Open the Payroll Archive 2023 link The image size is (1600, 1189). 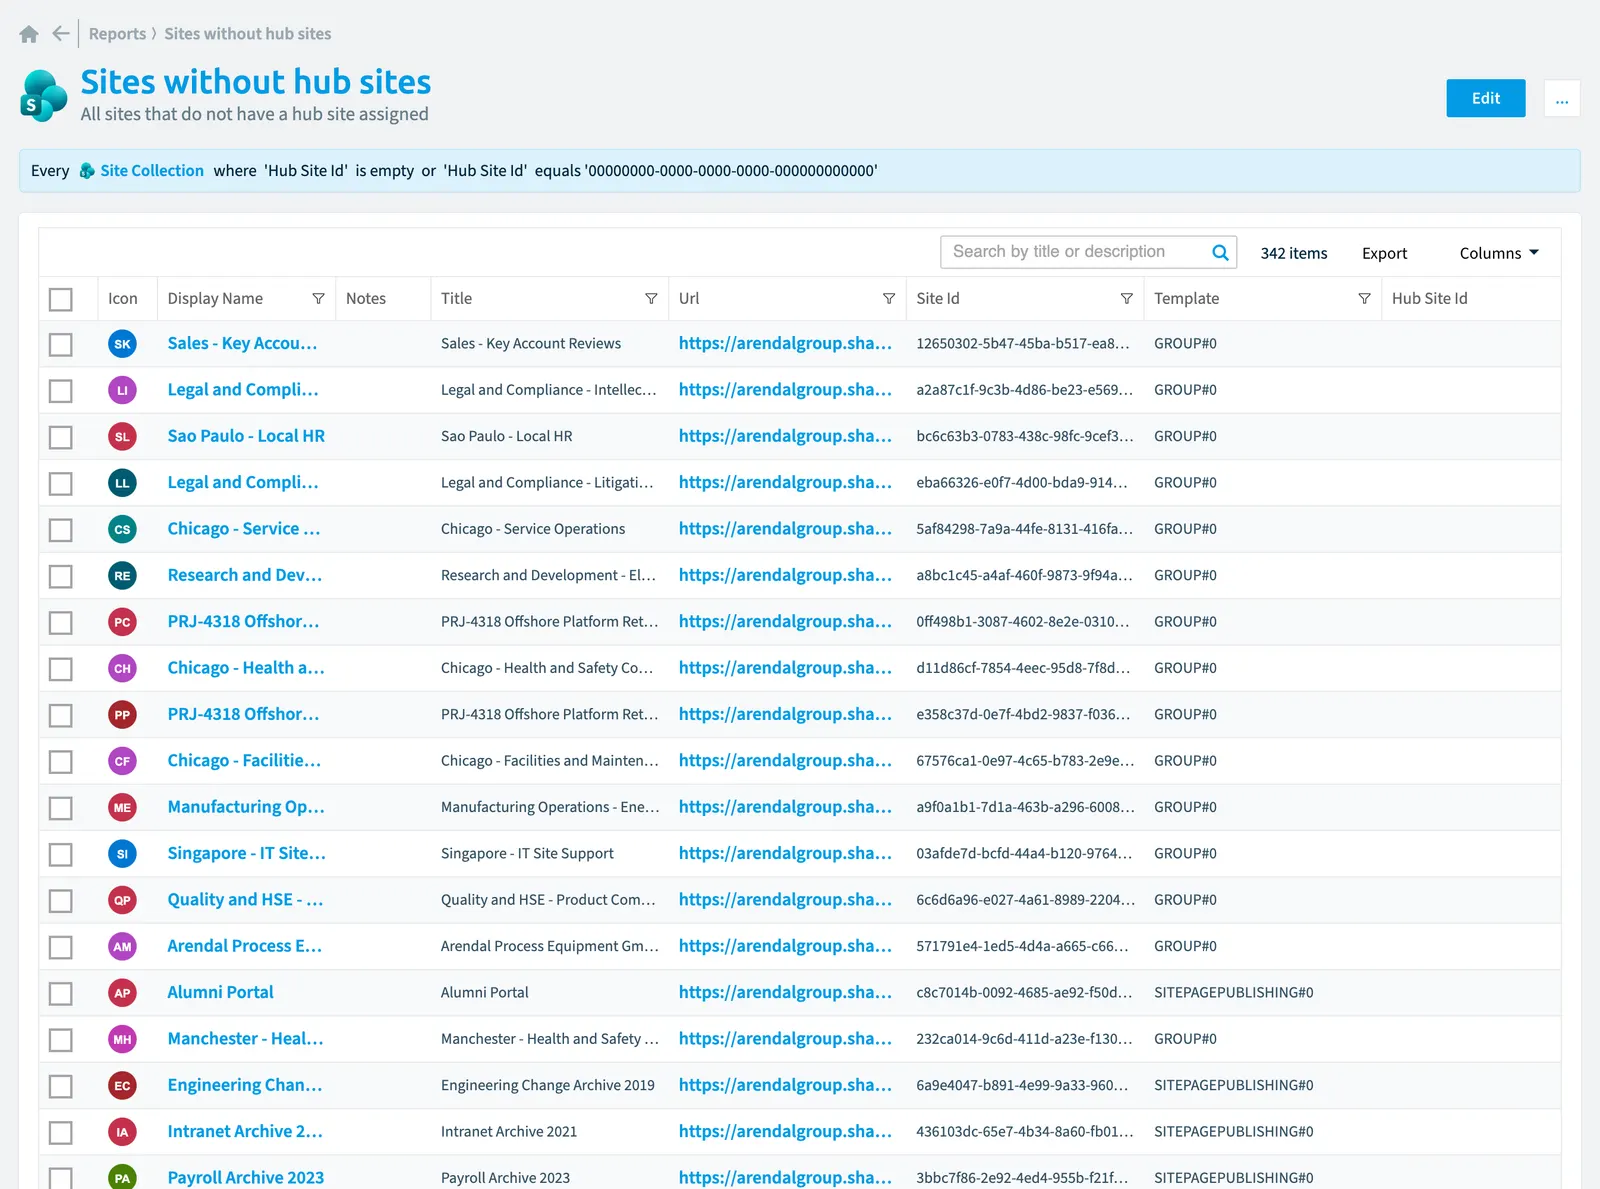tap(246, 1178)
